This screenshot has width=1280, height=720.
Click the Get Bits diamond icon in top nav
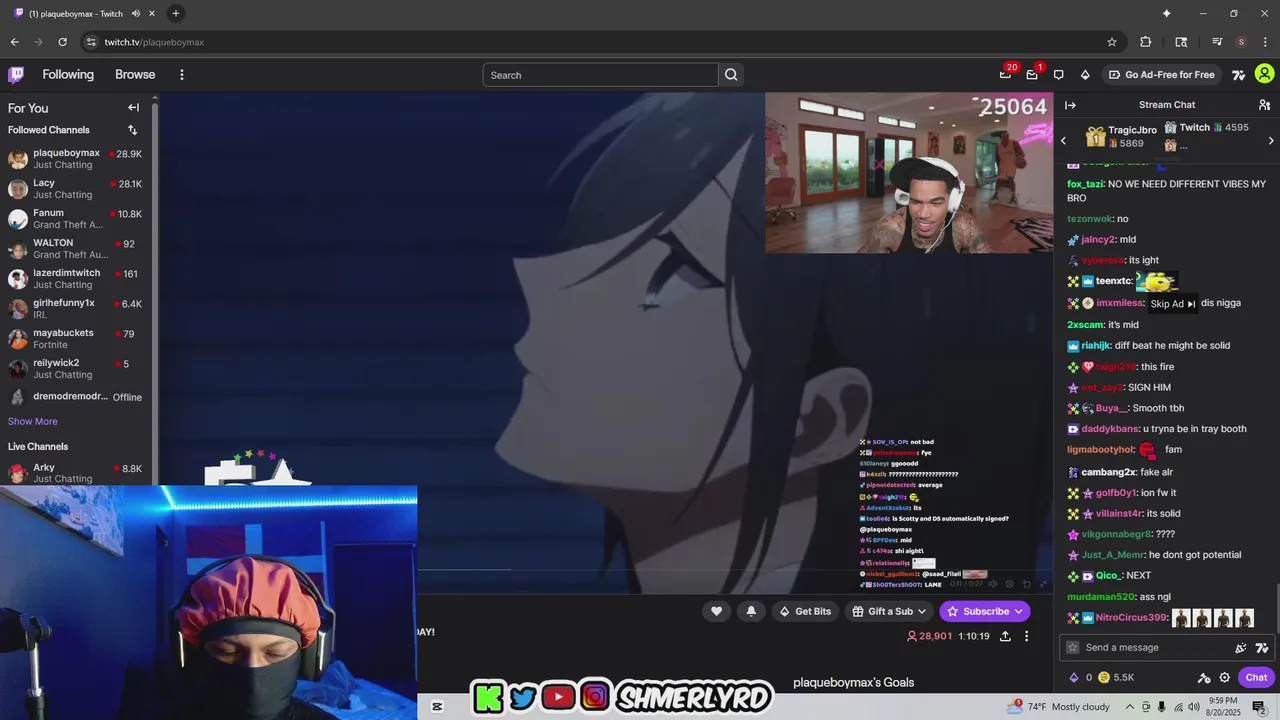pos(1085,75)
